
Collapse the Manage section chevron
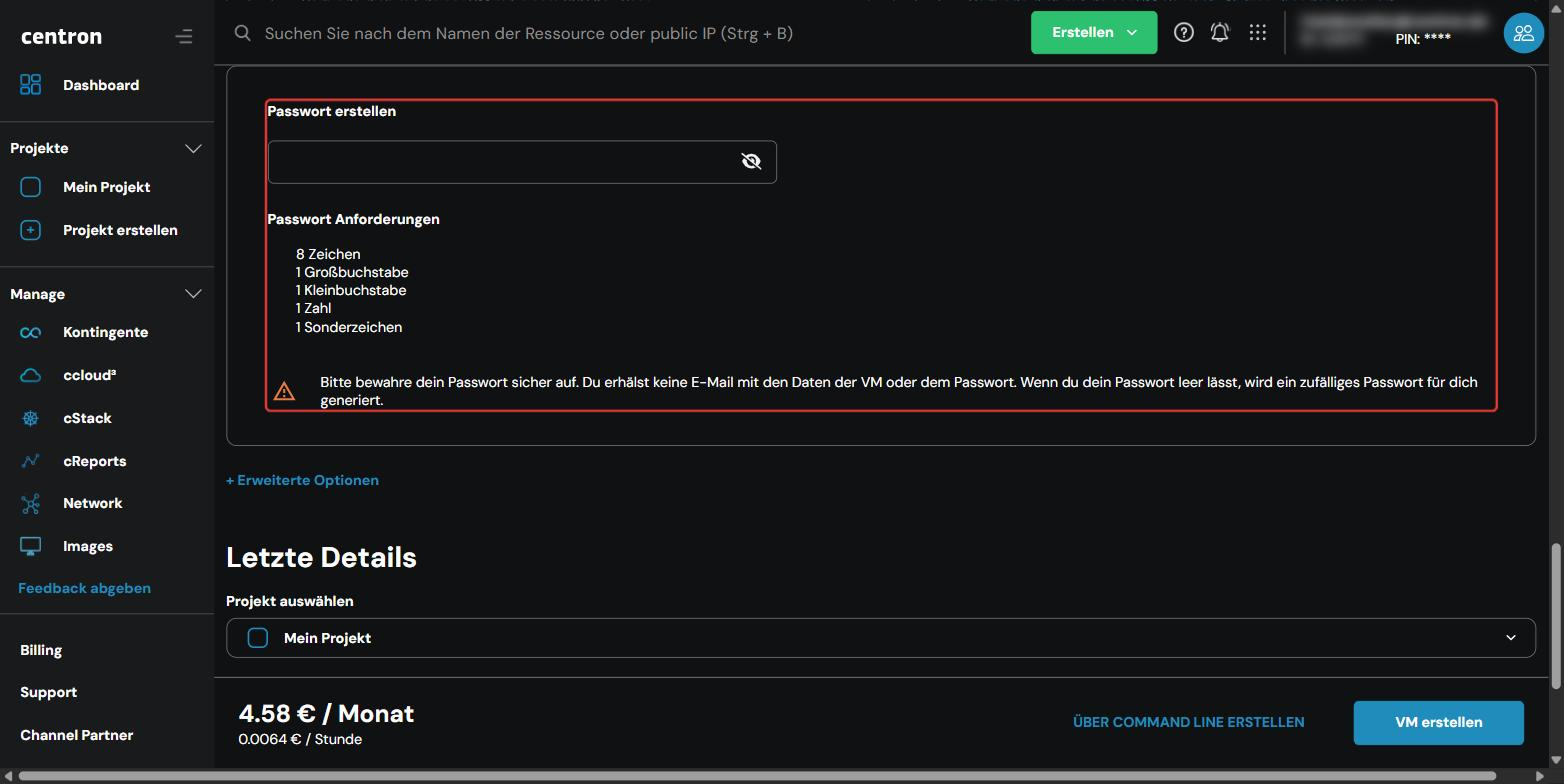click(193, 294)
